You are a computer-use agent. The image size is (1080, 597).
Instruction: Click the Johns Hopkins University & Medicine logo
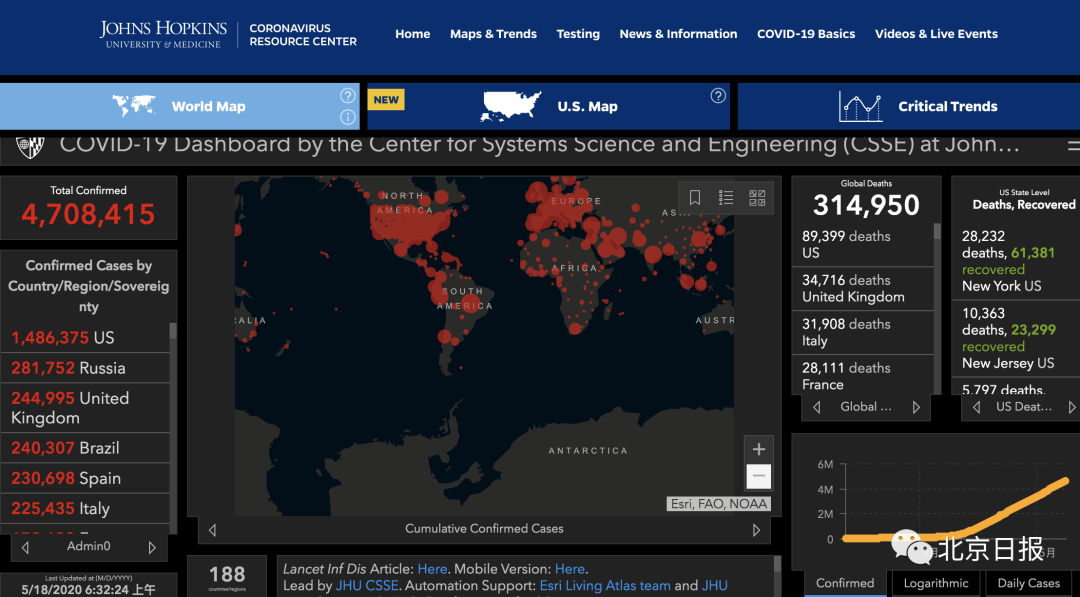163,34
